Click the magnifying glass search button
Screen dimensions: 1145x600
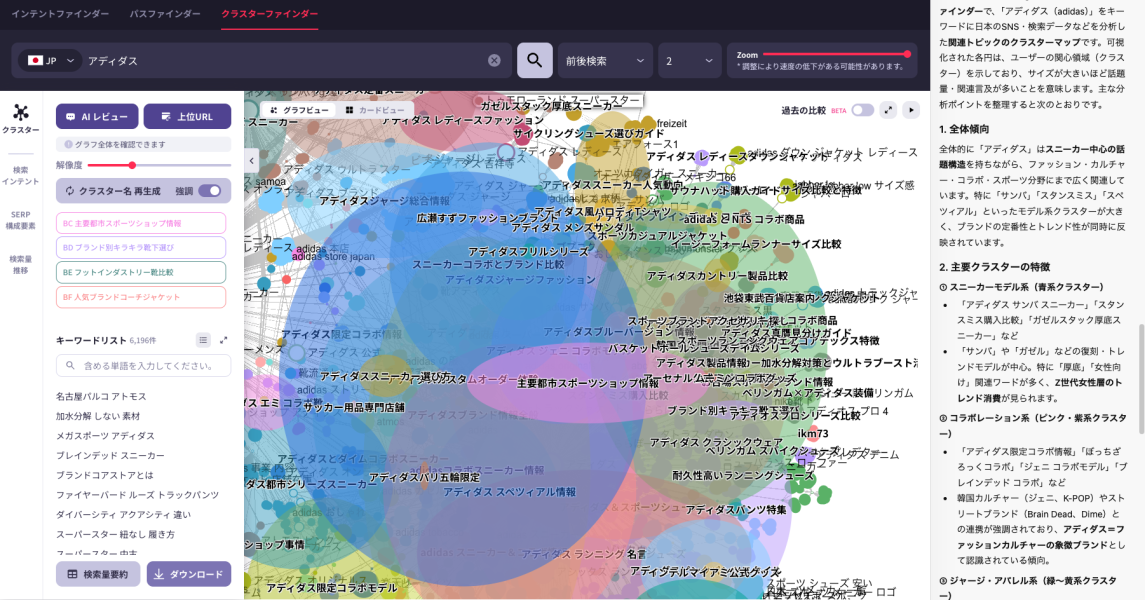(534, 60)
